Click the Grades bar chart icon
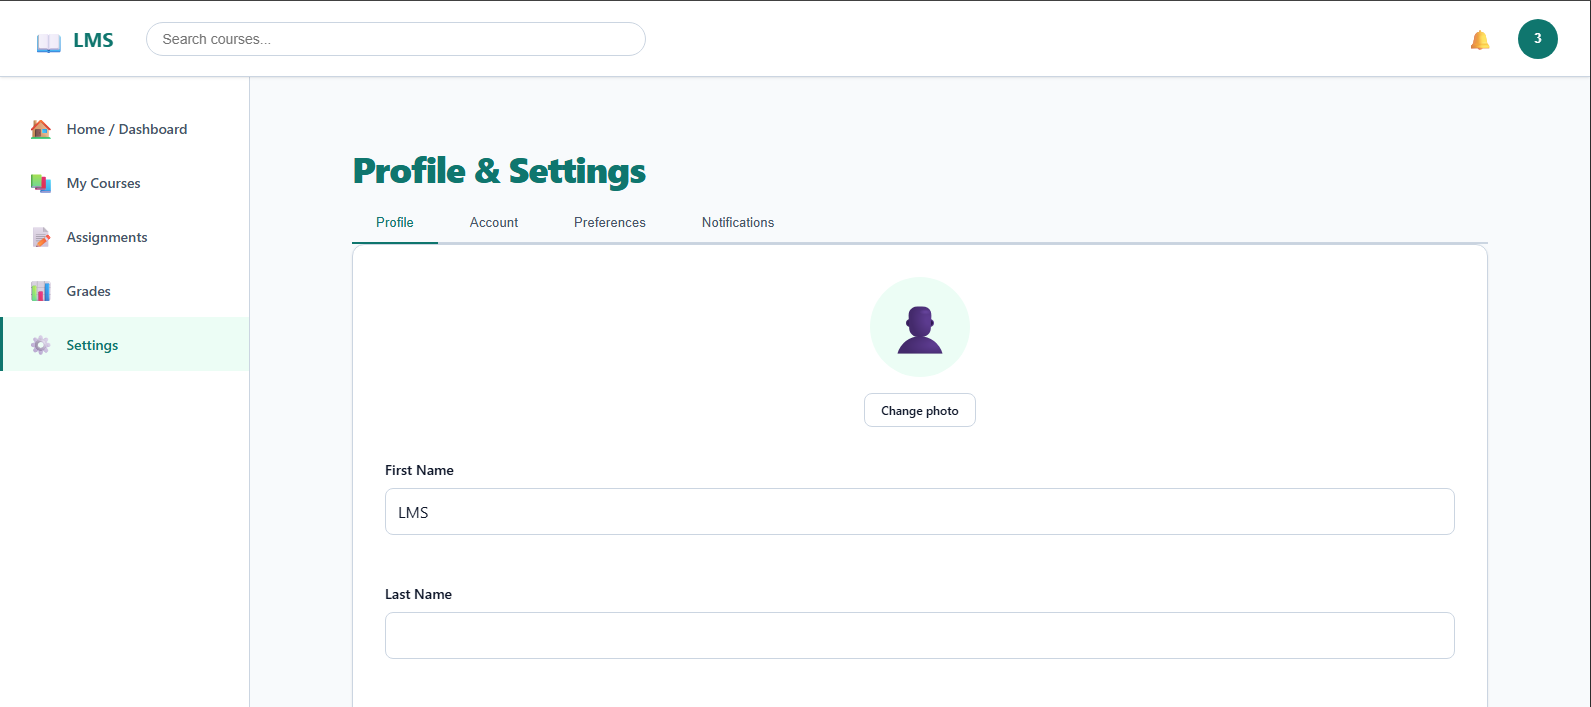This screenshot has height=707, width=1591. pos(41,291)
